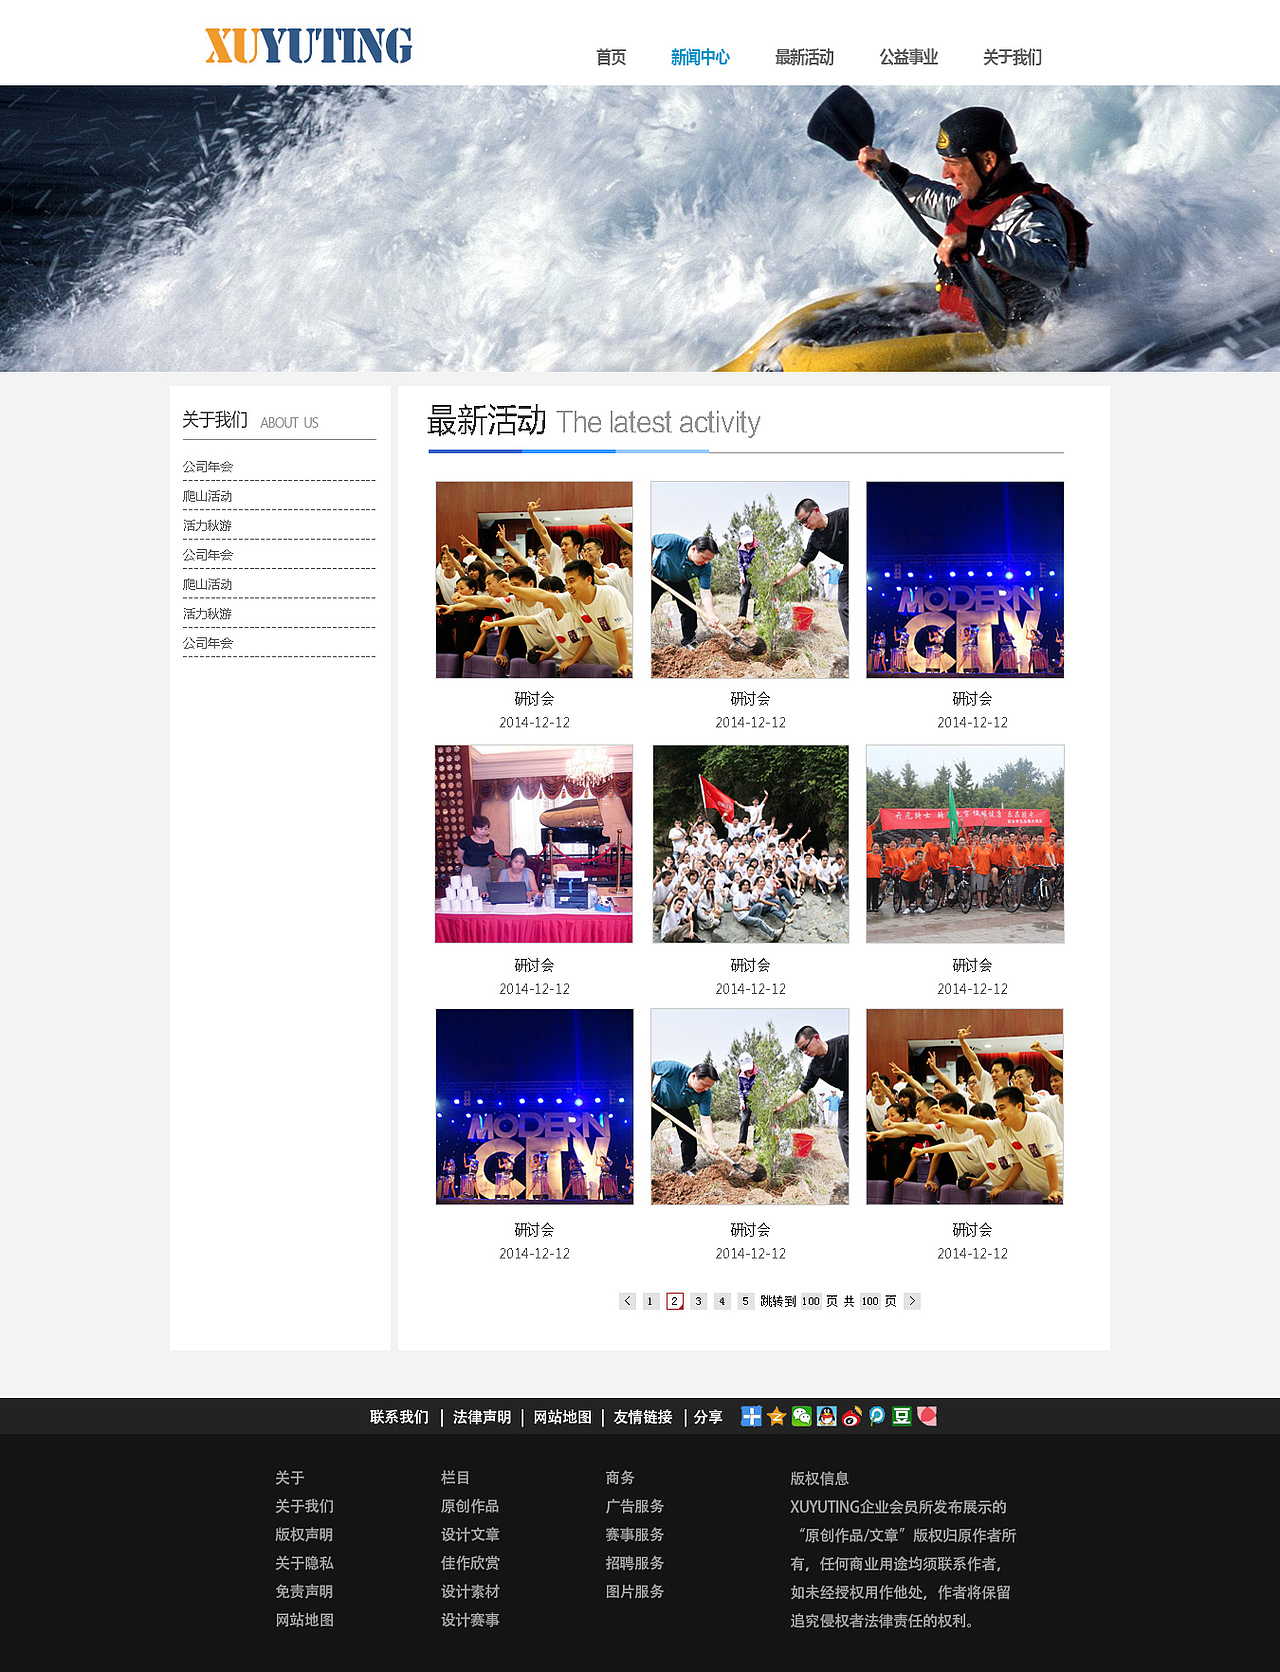Share via the Tencent Weibo icon

click(876, 1416)
